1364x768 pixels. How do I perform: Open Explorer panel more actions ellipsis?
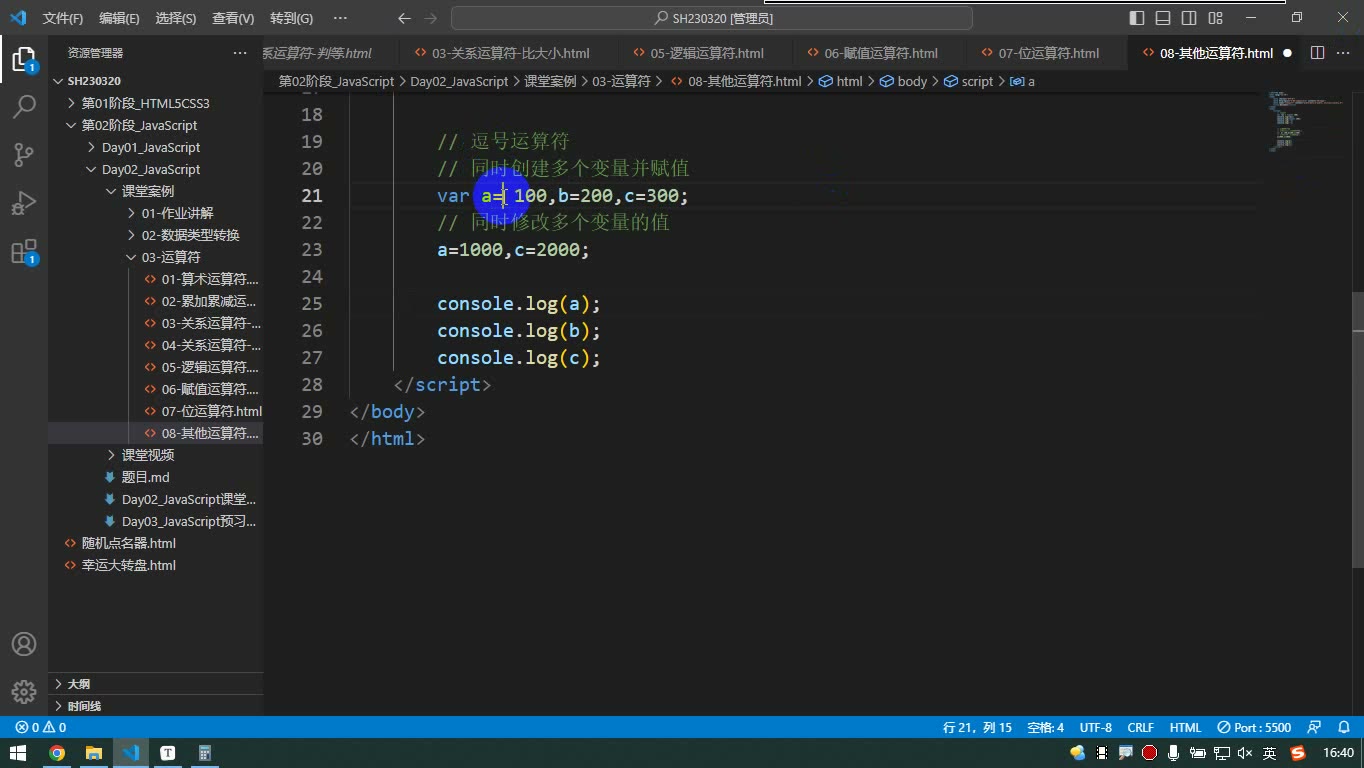pos(240,53)
